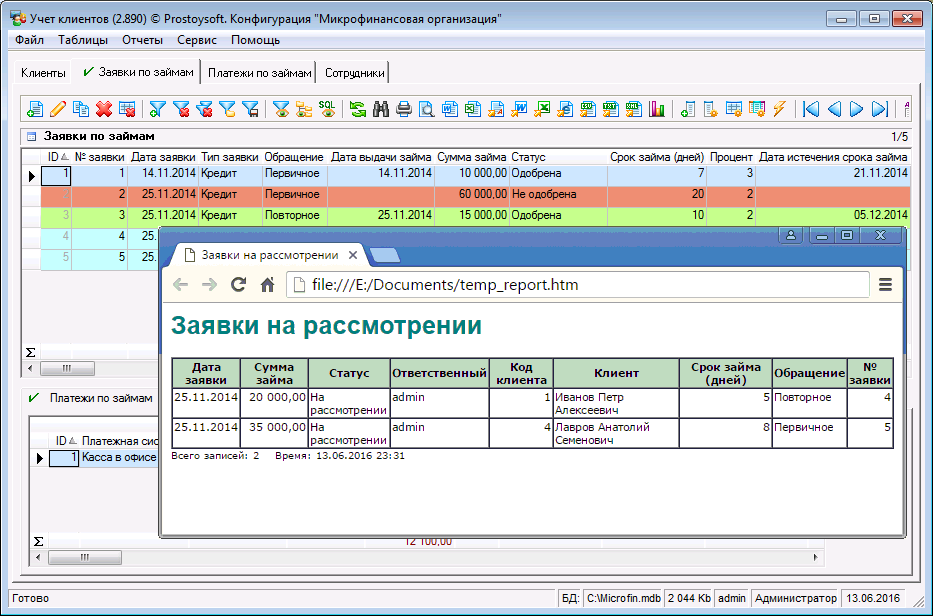The height and width of the screenshot is (616, 933).
Task: Open the Отчеты menu
Action: [x=142, y=40]
